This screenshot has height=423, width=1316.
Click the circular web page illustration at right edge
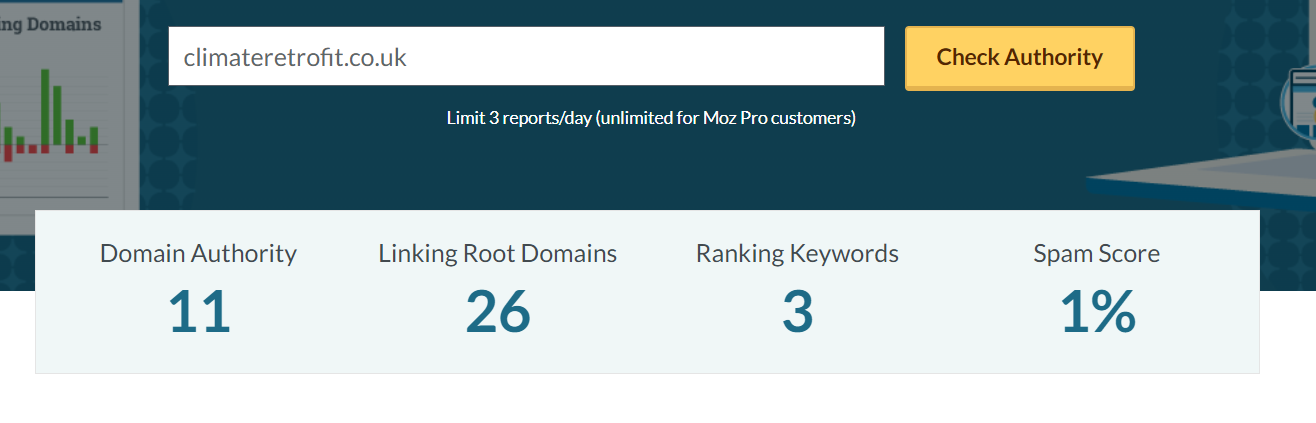pos(1299,100)
